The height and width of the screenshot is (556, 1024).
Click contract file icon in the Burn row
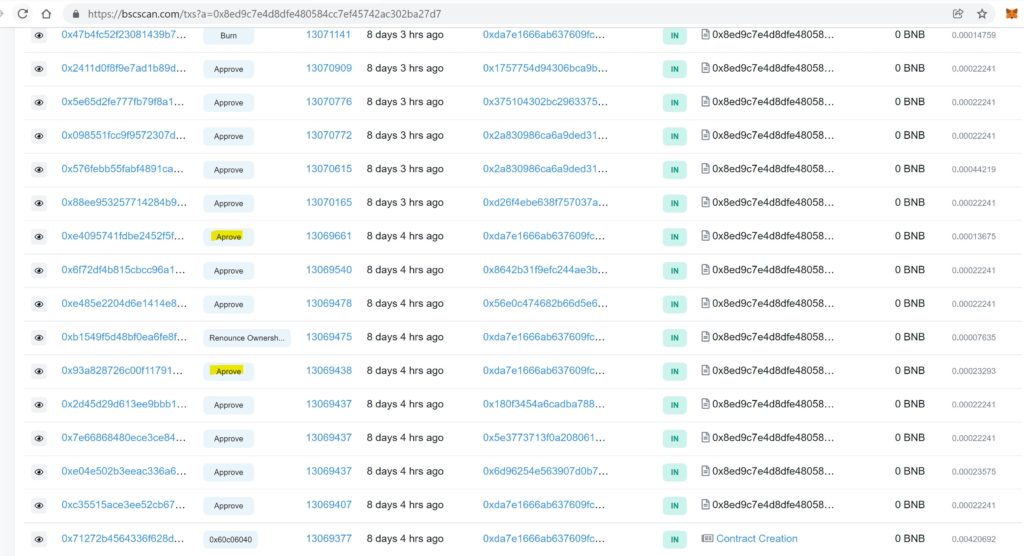point(705,35)
